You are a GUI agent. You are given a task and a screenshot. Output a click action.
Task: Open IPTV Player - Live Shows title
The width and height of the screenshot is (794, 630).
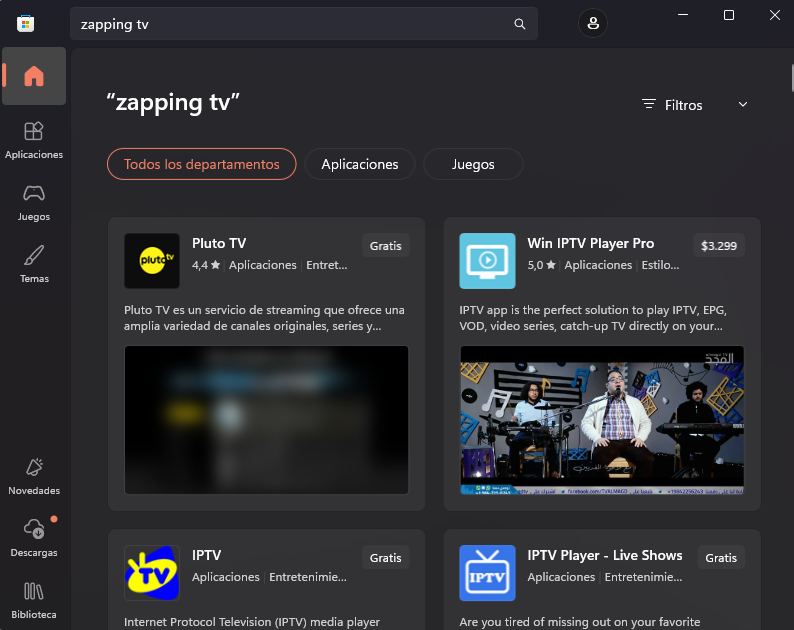[605, 555]
